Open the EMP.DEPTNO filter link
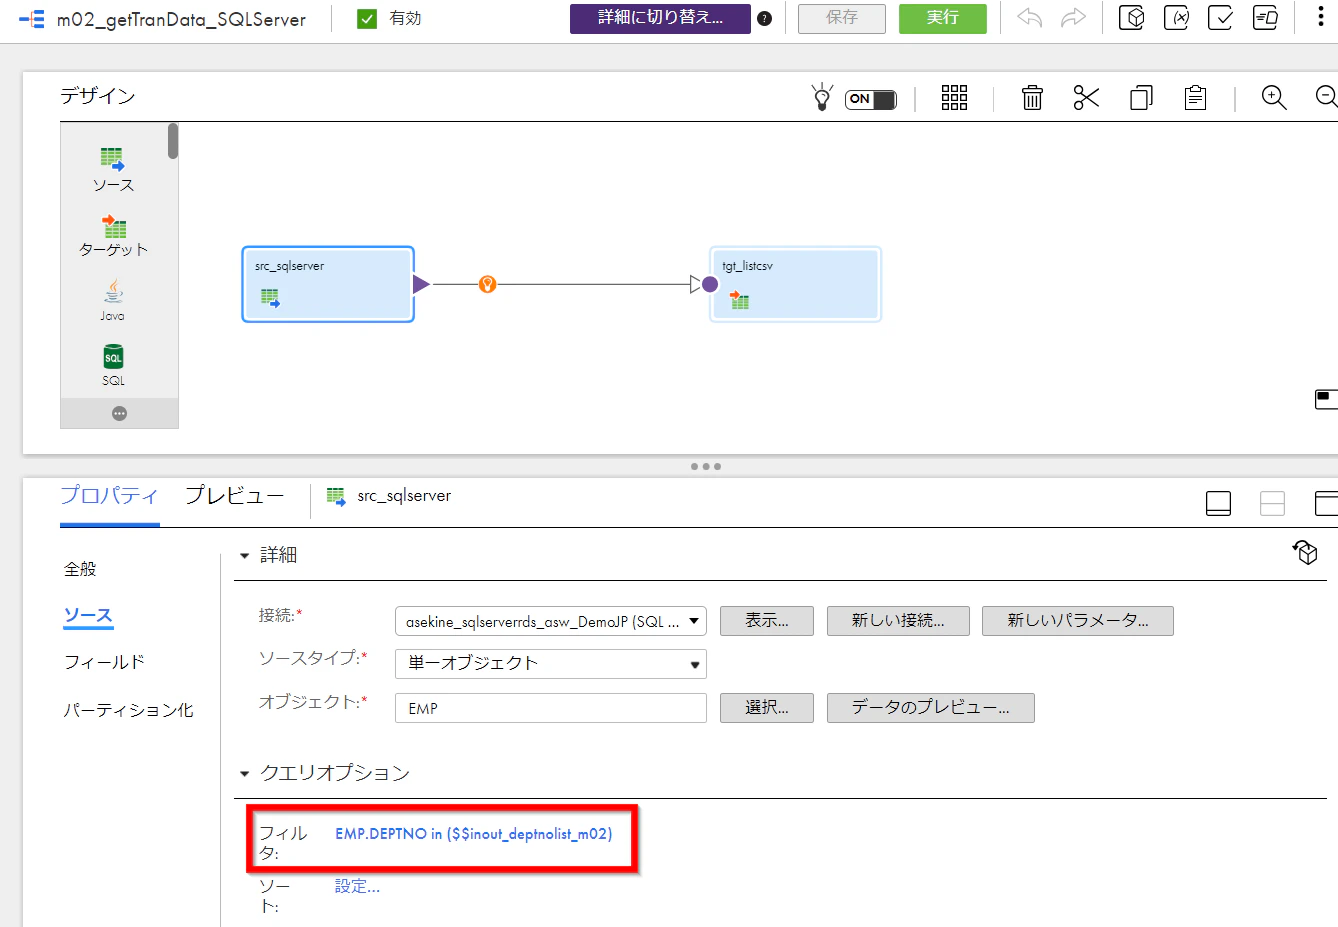 click(x=473, y=834)
